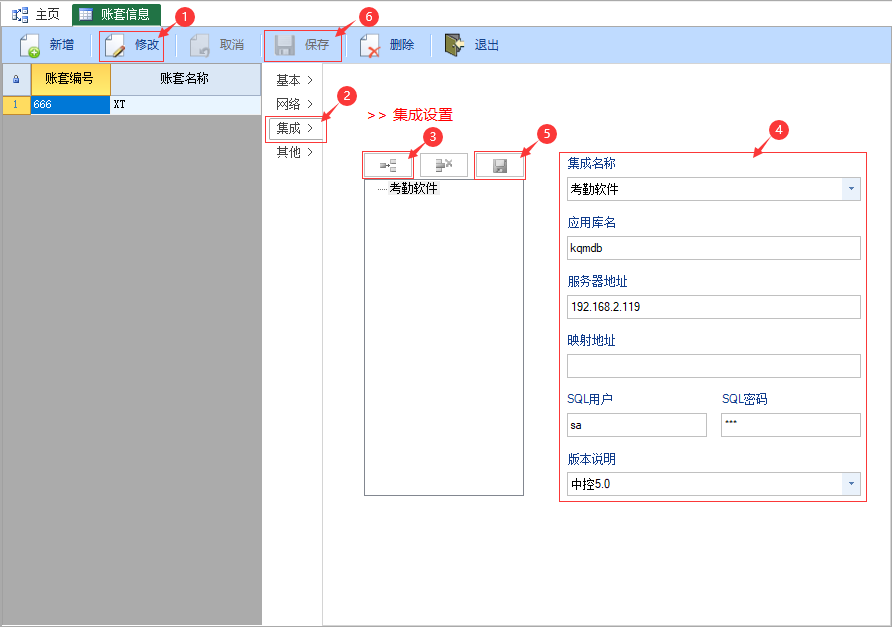Click the 取消 (Cancel) toolbar button
This screenshot has height=627, width=892.
217,45
